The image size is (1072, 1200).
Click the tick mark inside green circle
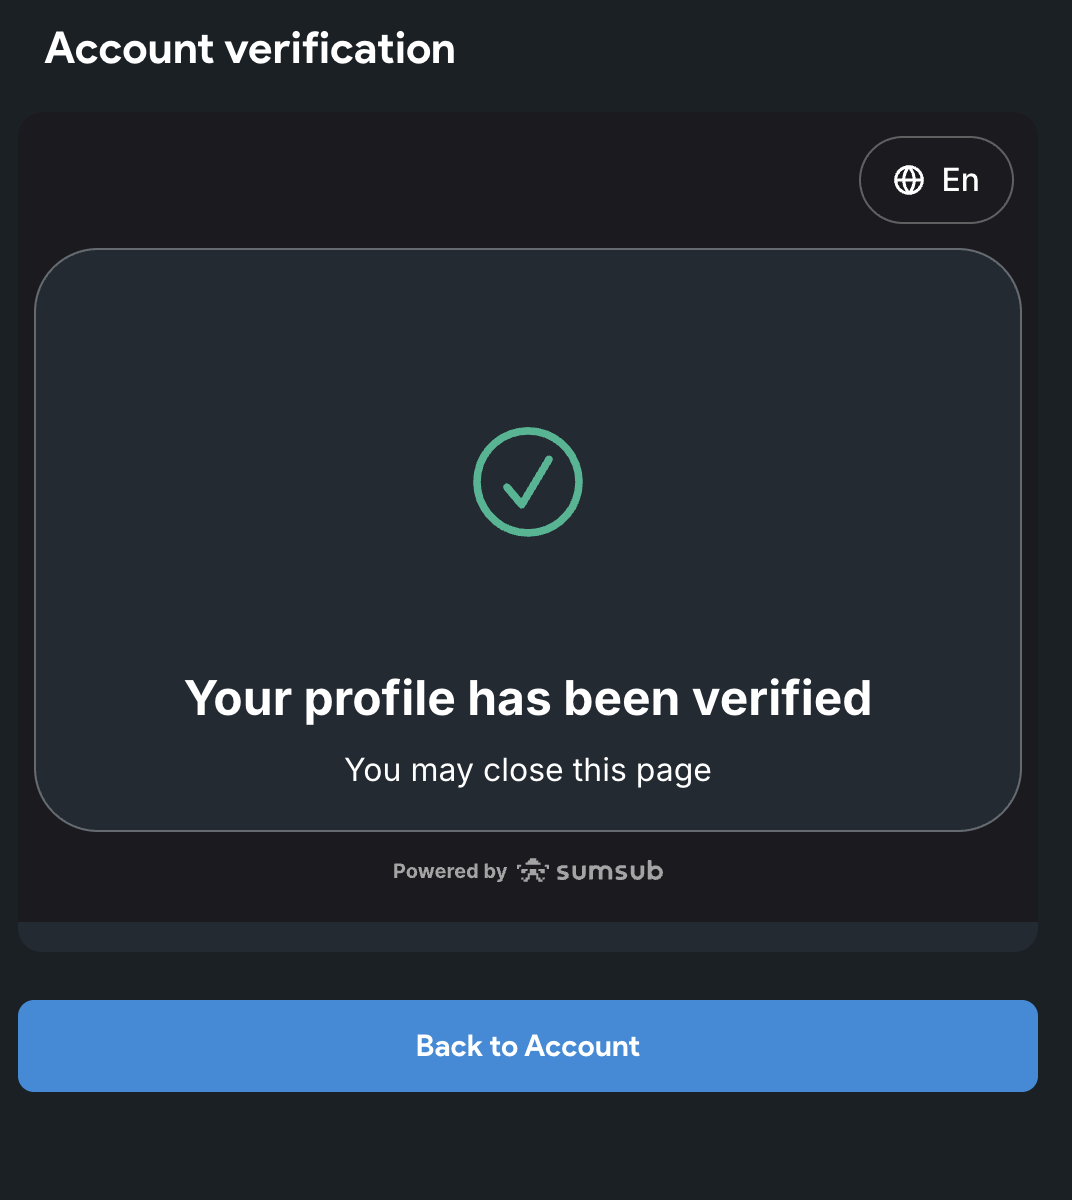pyautogui.click(x=528, y=482)
